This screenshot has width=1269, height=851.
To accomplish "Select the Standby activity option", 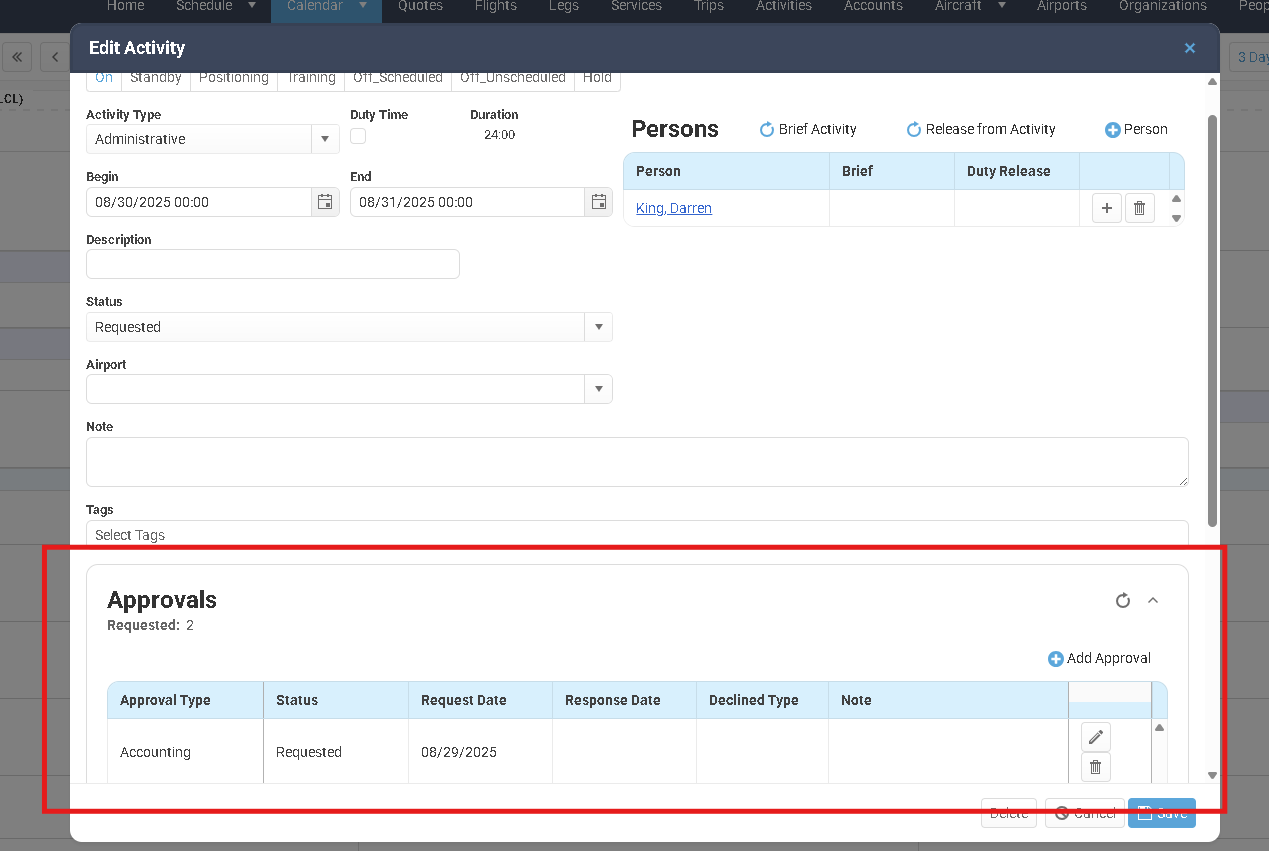I will click(x=156, y=78).
